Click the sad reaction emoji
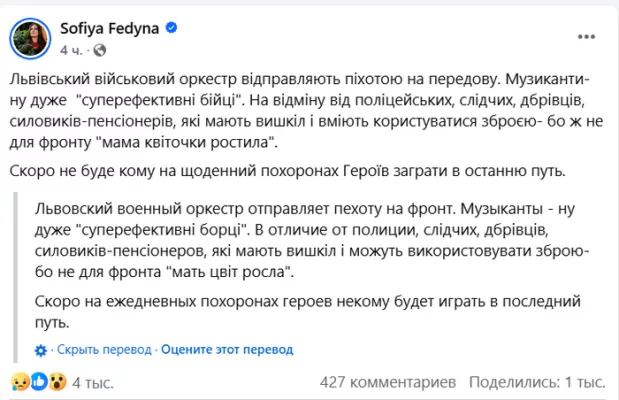The width and height of the screenshot is (619, 400). (x=18, y=381)
